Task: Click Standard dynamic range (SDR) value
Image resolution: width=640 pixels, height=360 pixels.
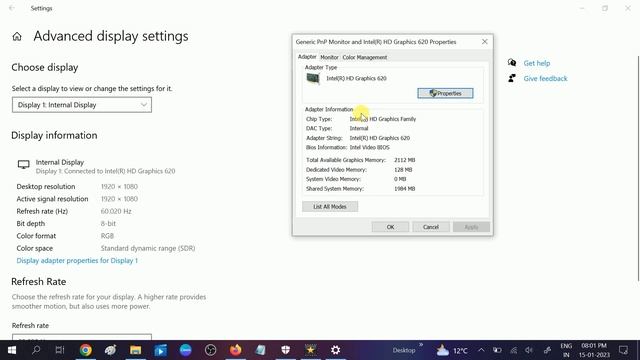Action: (x=148, y=248)
